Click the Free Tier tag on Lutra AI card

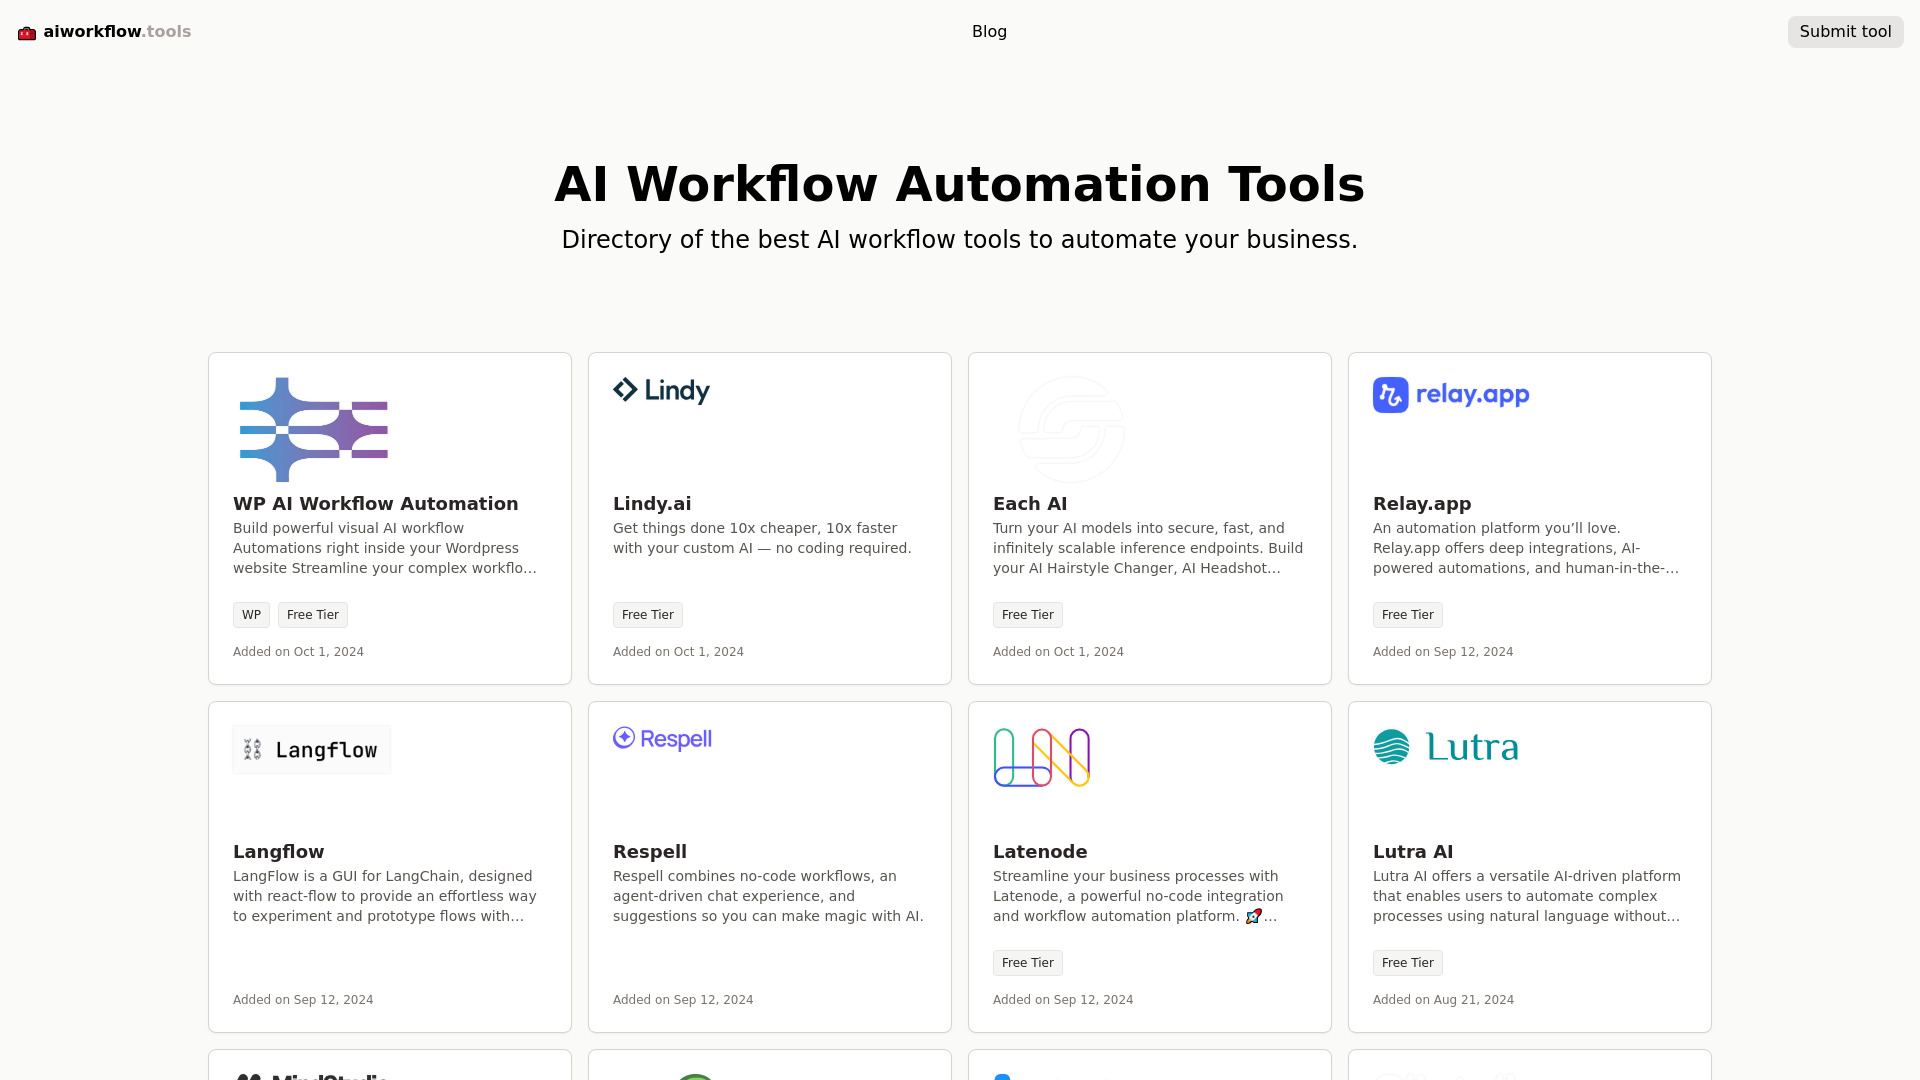[x=1407, y=962]
